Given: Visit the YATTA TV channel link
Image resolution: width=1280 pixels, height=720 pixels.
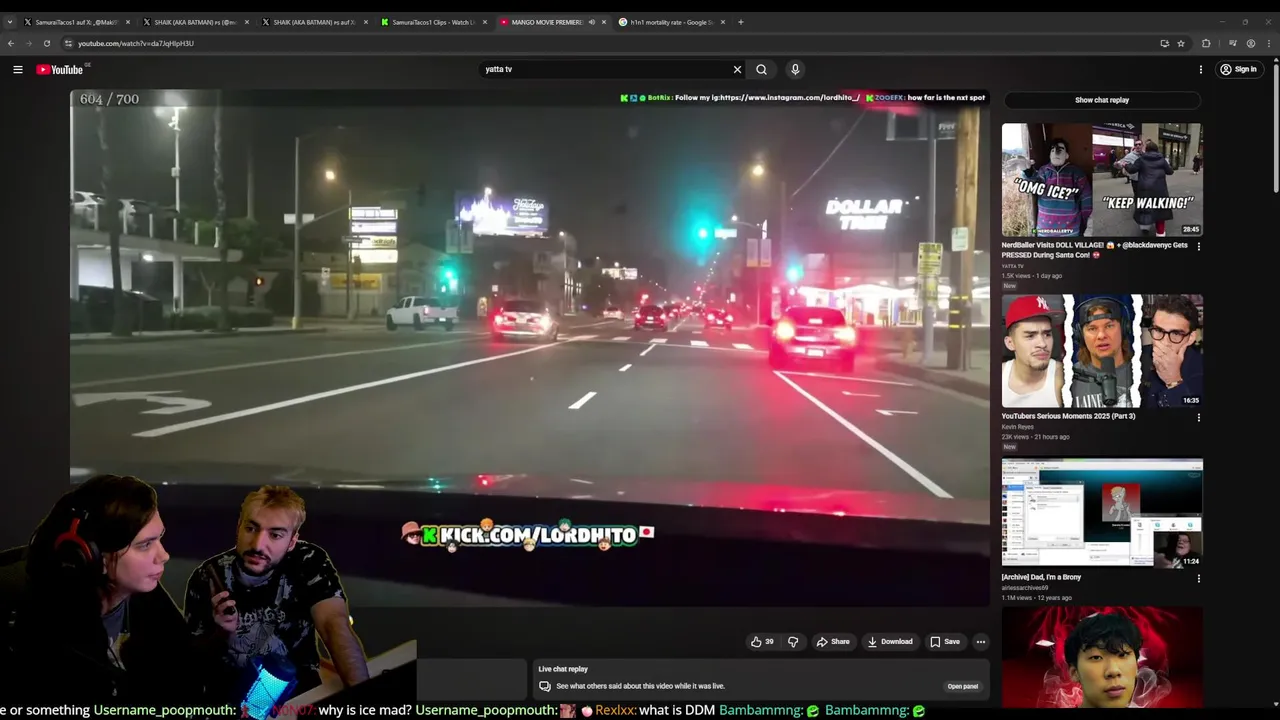Looking at the screenshot, I should click(1012, 266).
